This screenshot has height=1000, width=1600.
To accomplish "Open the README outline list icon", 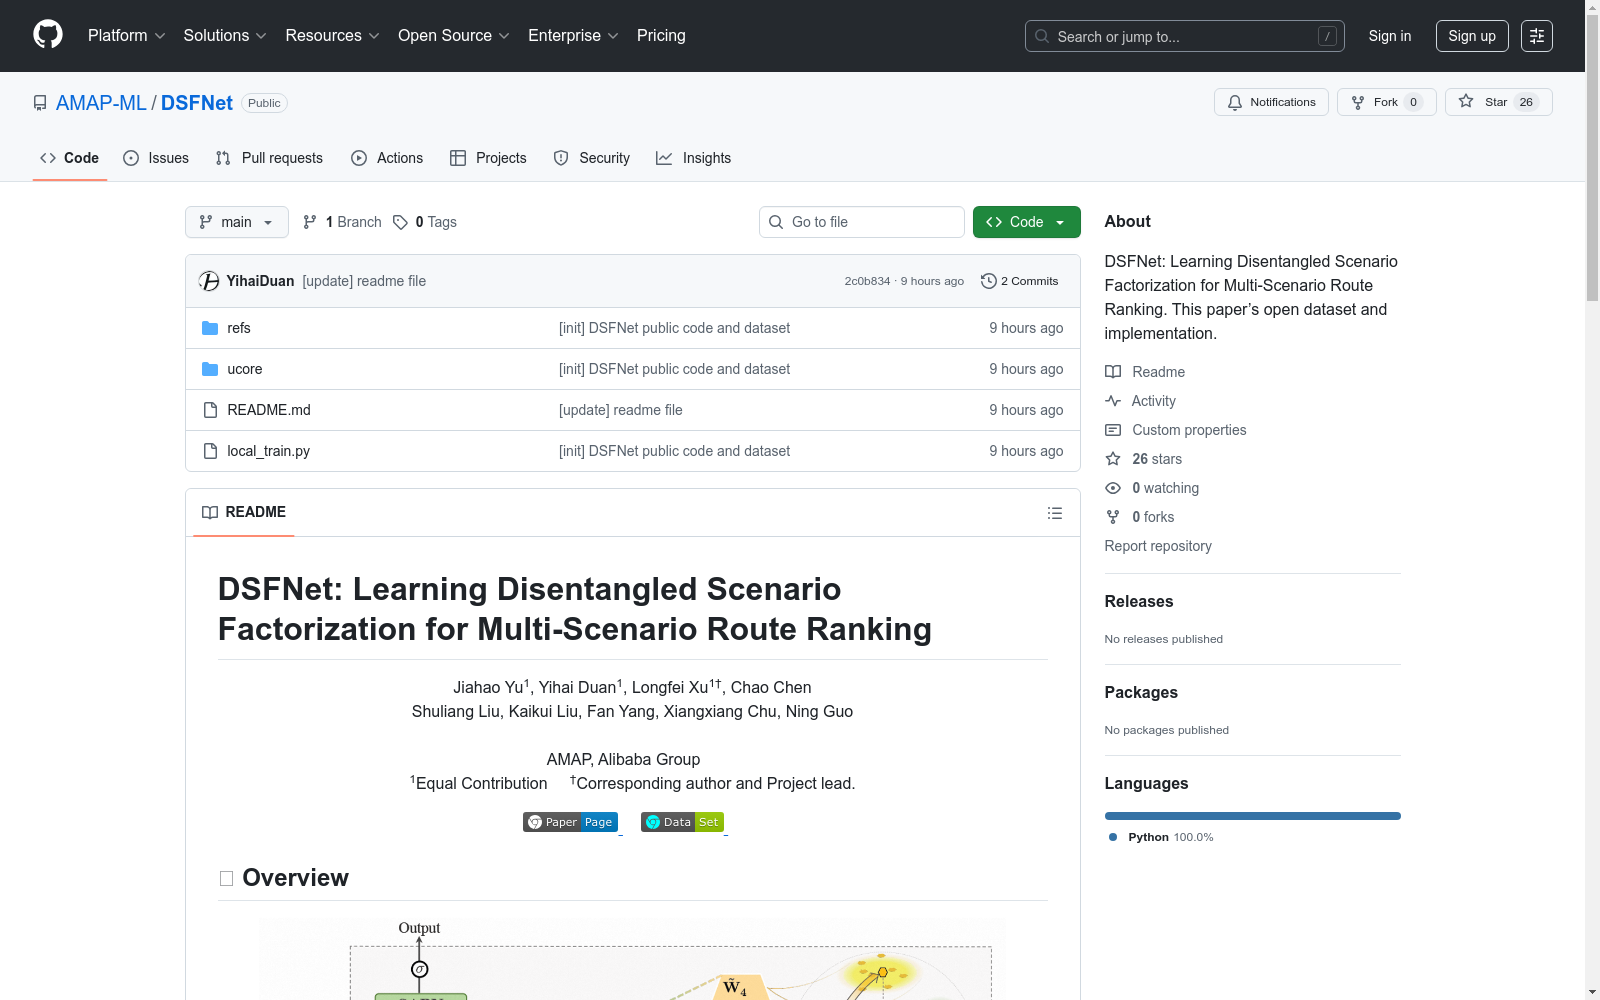I will pyautogui.click(x=1055, y=513).
